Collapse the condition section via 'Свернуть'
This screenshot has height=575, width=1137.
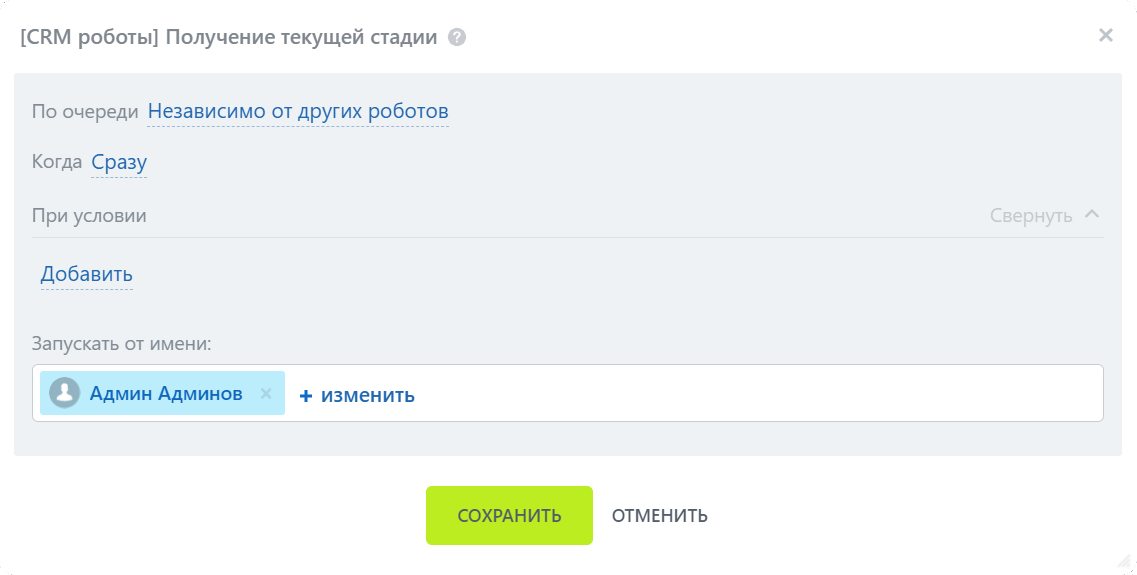point(1031,215)
